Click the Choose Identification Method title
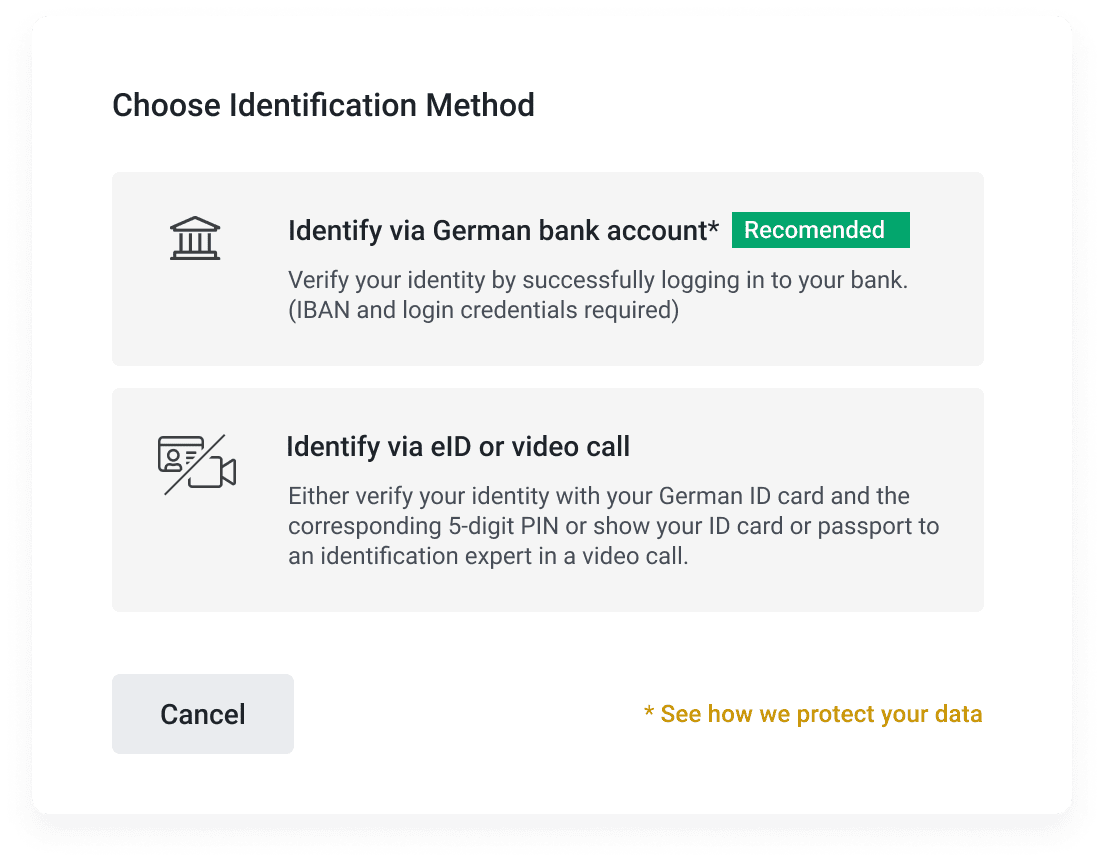Screen dimensions: 1104x862 323,105
